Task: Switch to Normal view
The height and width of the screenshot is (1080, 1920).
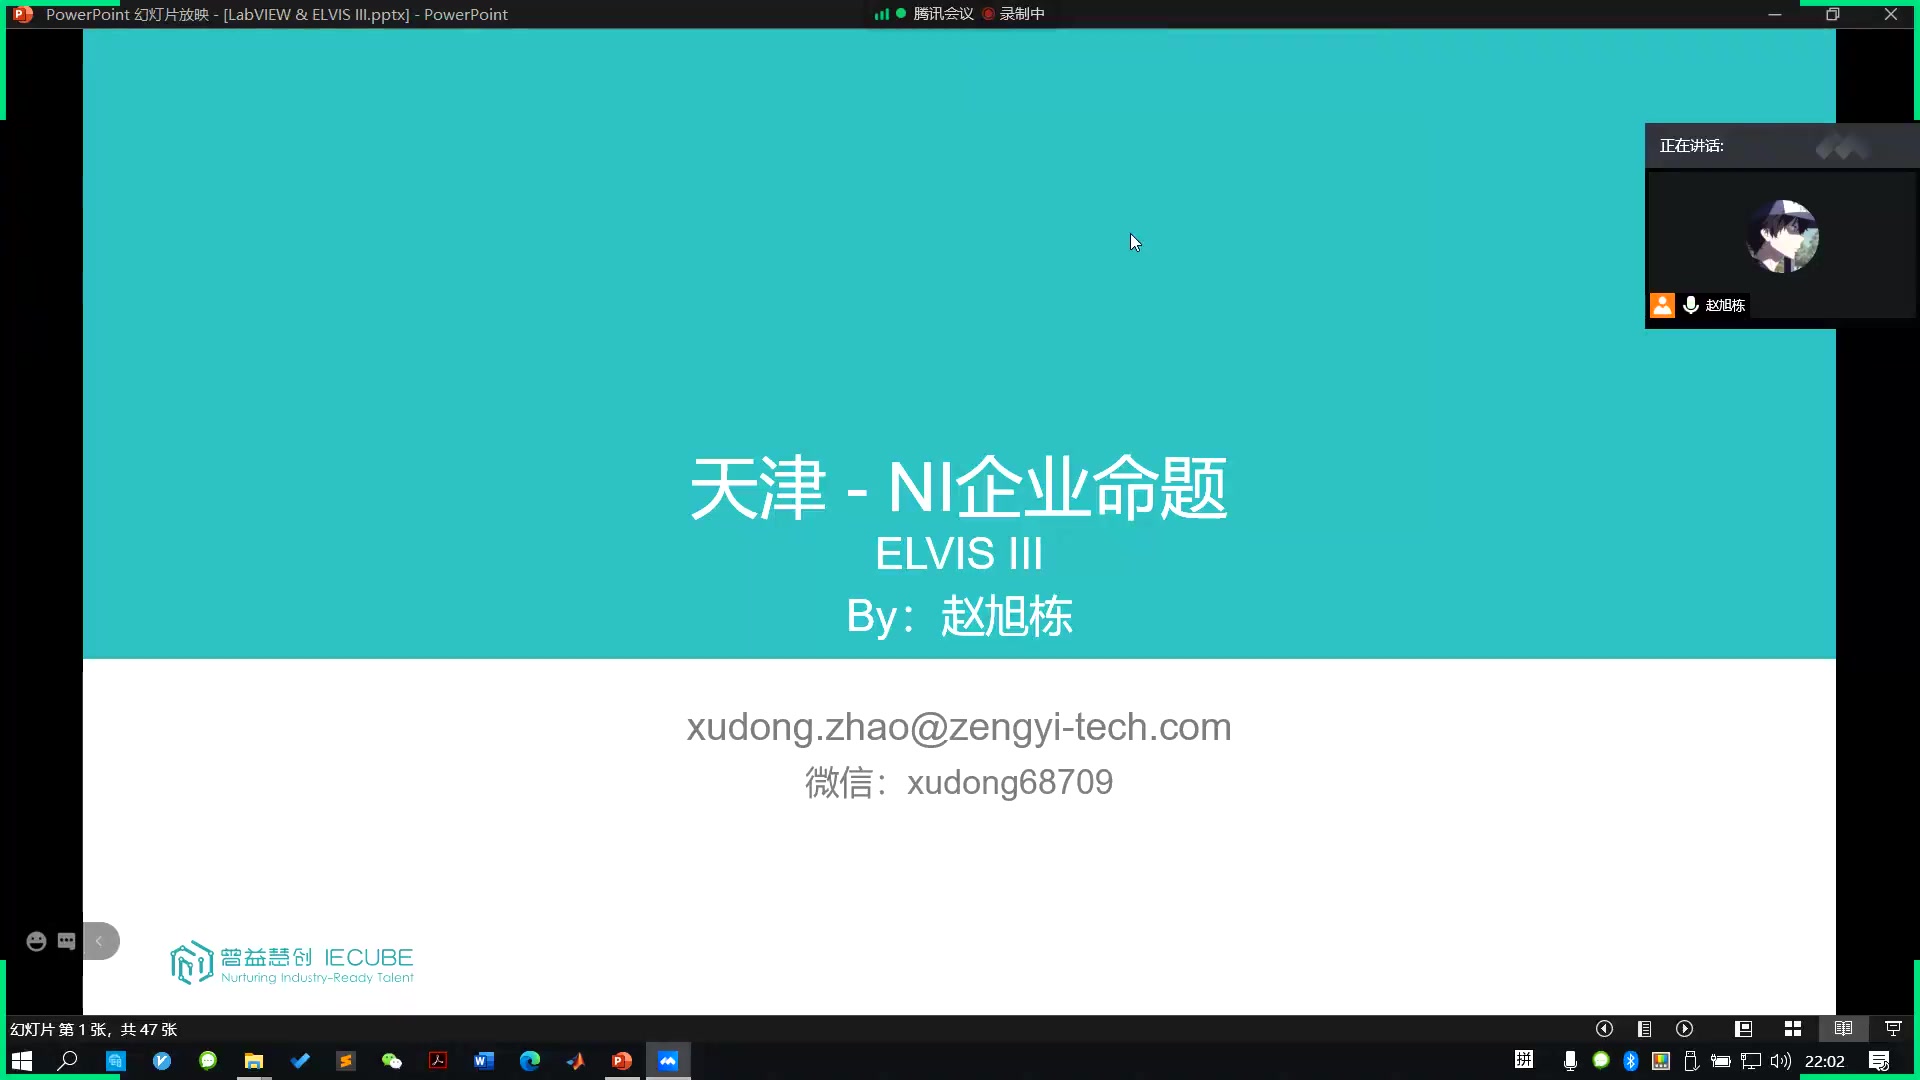Action: pyautogui.click(x=1743, y=1029)
